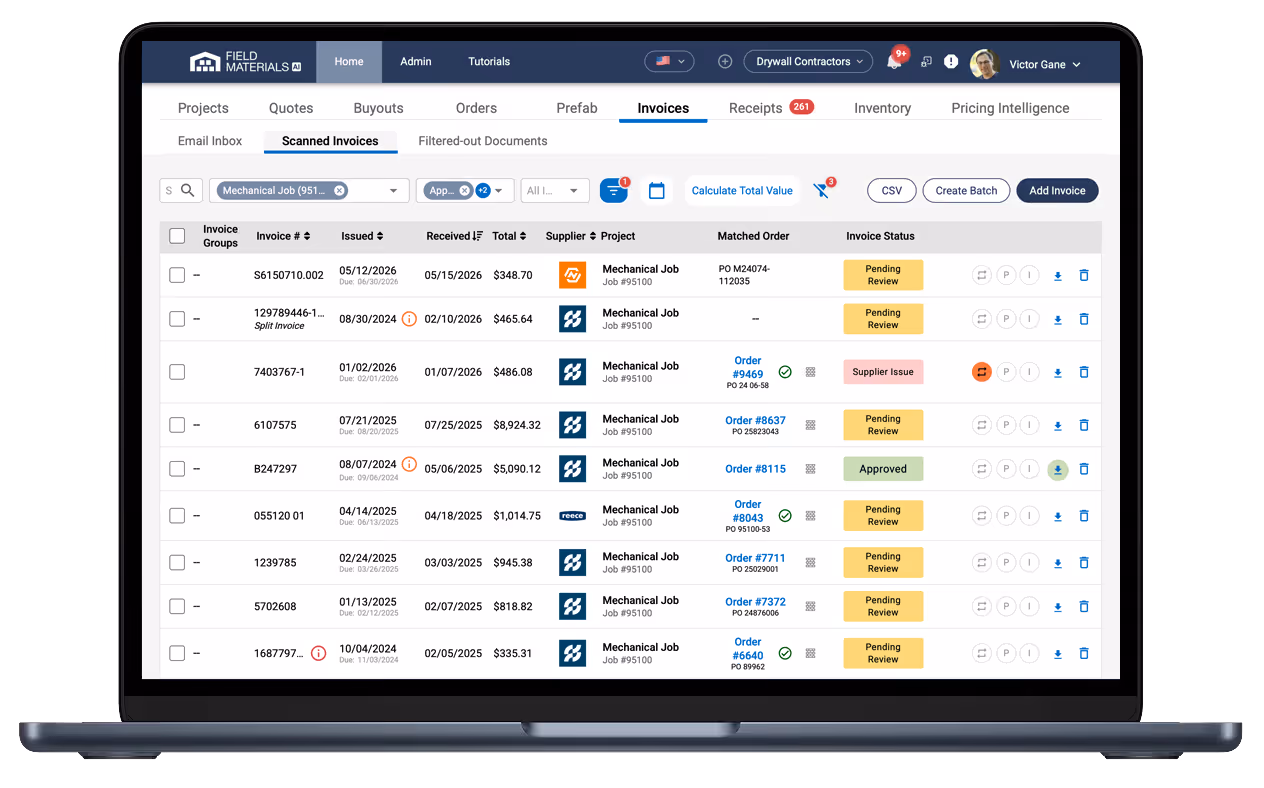Screen dimensions: 1264x788
Task: Click the grid icon beside Order #8115
Action: (x=811, y=469)
